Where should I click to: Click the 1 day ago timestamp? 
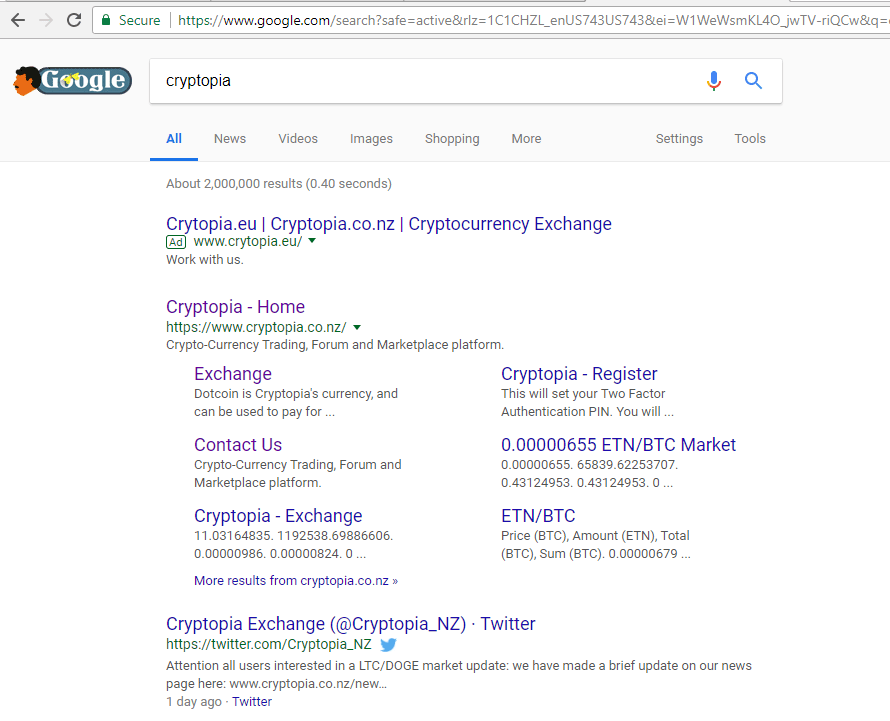click(194, 702)
